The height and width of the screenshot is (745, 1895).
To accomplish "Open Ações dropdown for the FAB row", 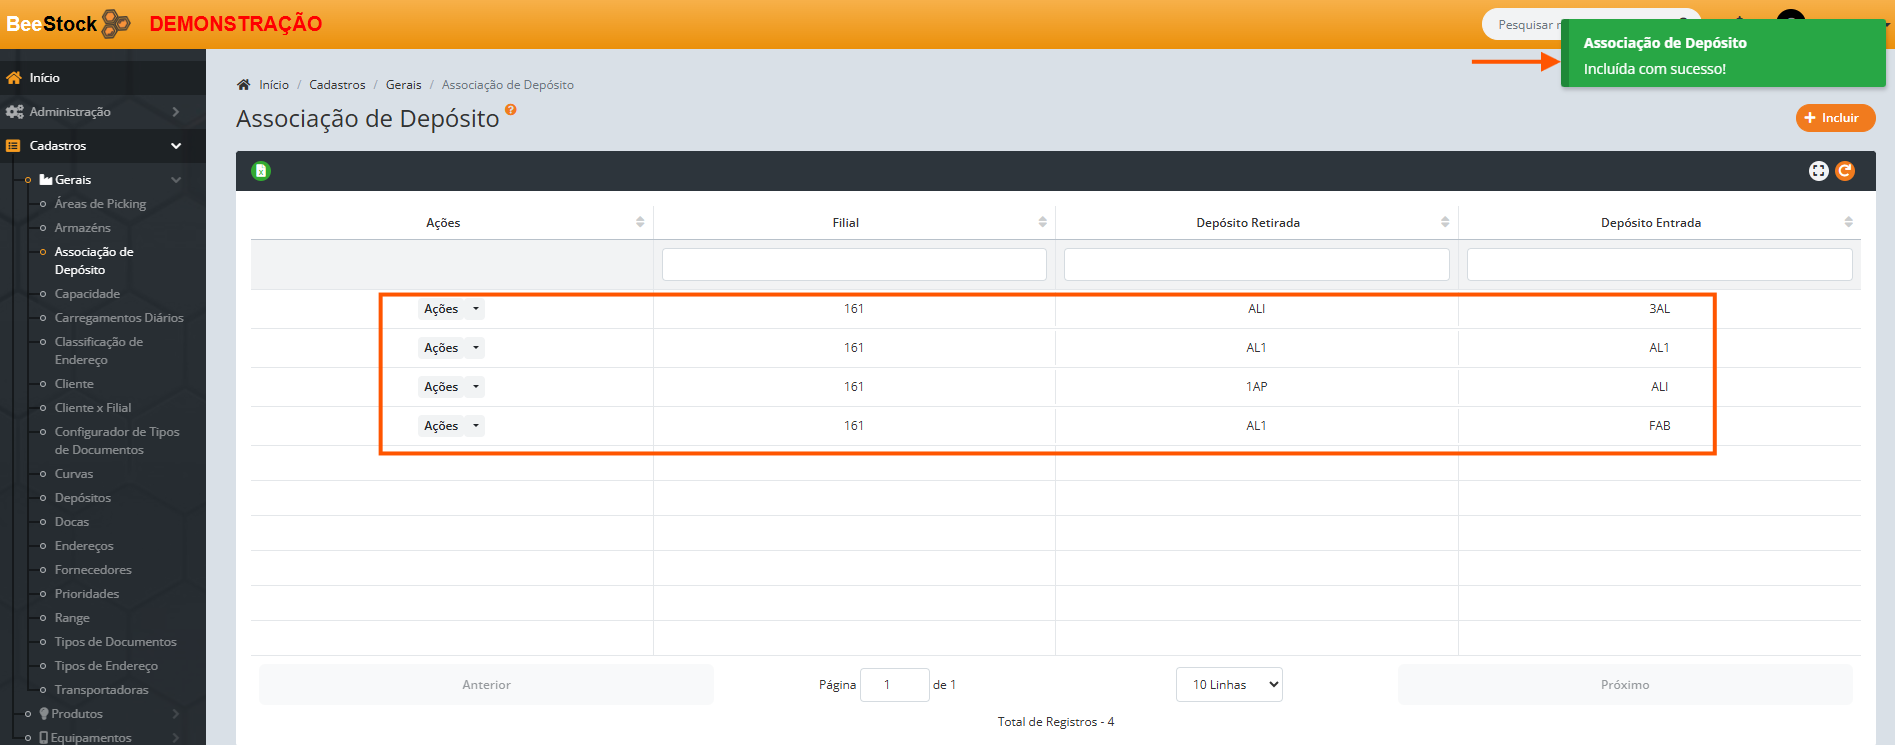I will (x=451, y=426).
